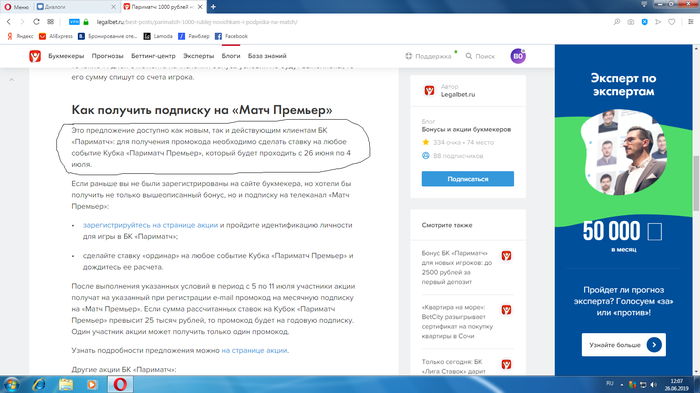Click the Поиск search field
This screenshot has height=393, width=700.
pyautogui.click(x=480, y=56)
